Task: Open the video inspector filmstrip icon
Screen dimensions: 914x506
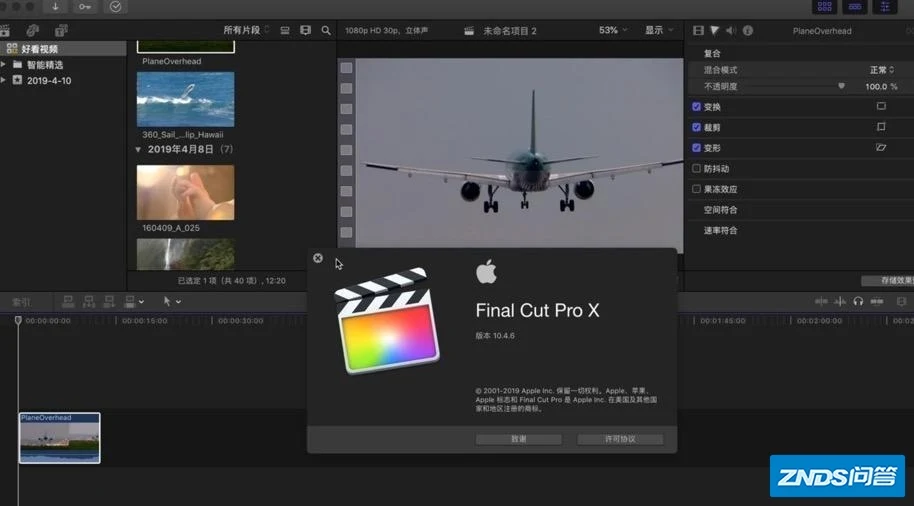Action: coord(698,30)
